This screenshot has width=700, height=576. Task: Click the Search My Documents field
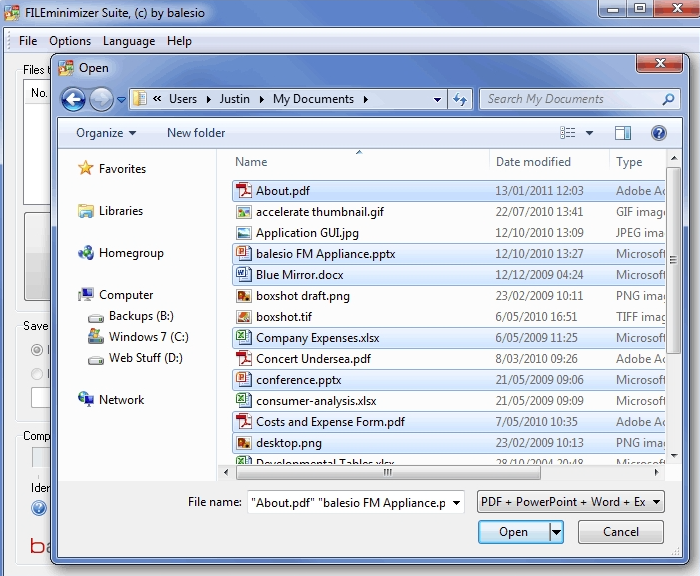pos(570,99)
